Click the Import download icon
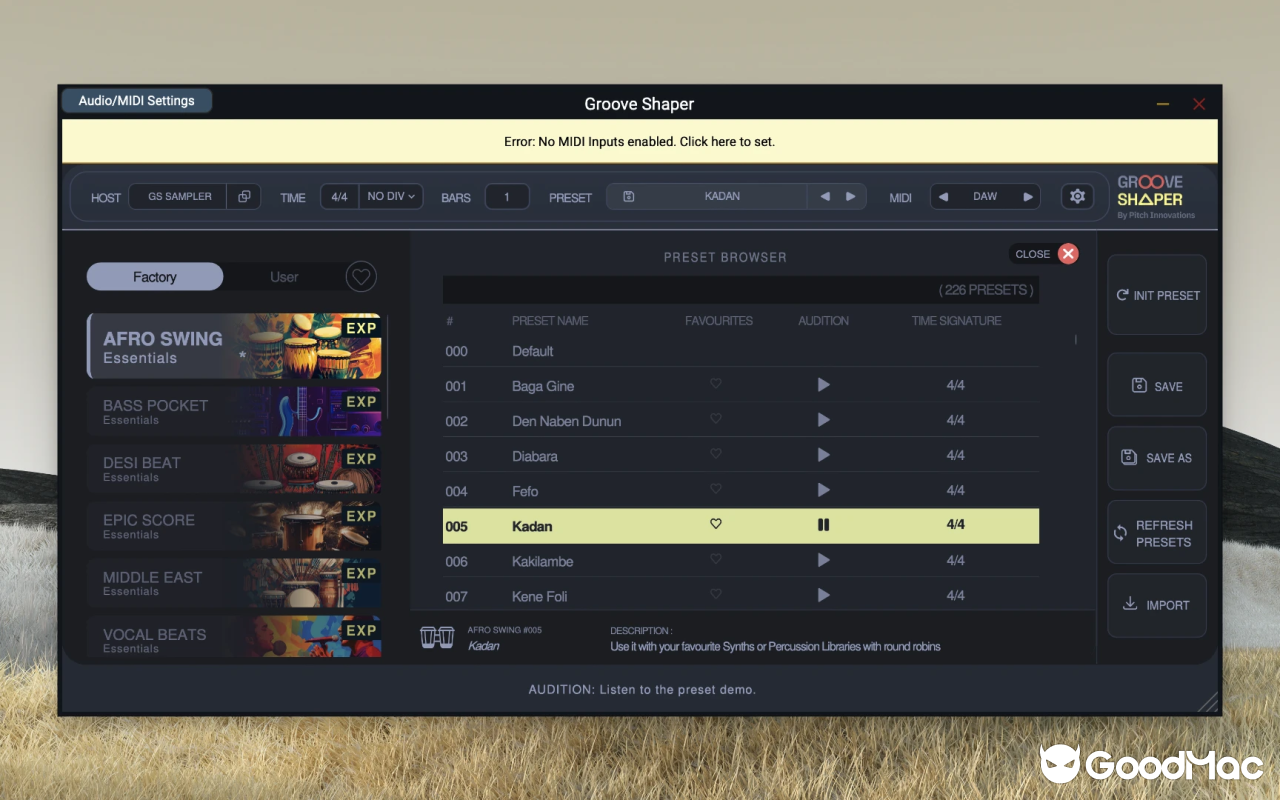The width and height of the screenshot is (1280, 800). pyautogui.click(x=1128, y=605)
